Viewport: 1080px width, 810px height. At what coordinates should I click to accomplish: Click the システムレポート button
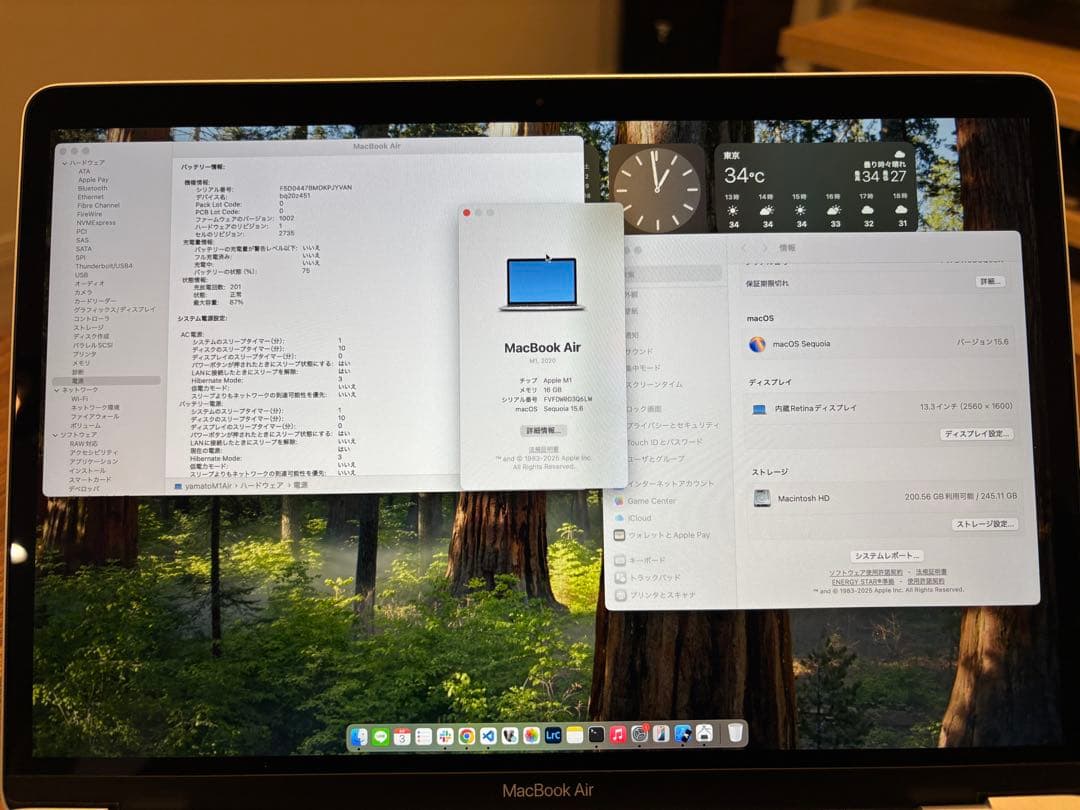(888, 557)
